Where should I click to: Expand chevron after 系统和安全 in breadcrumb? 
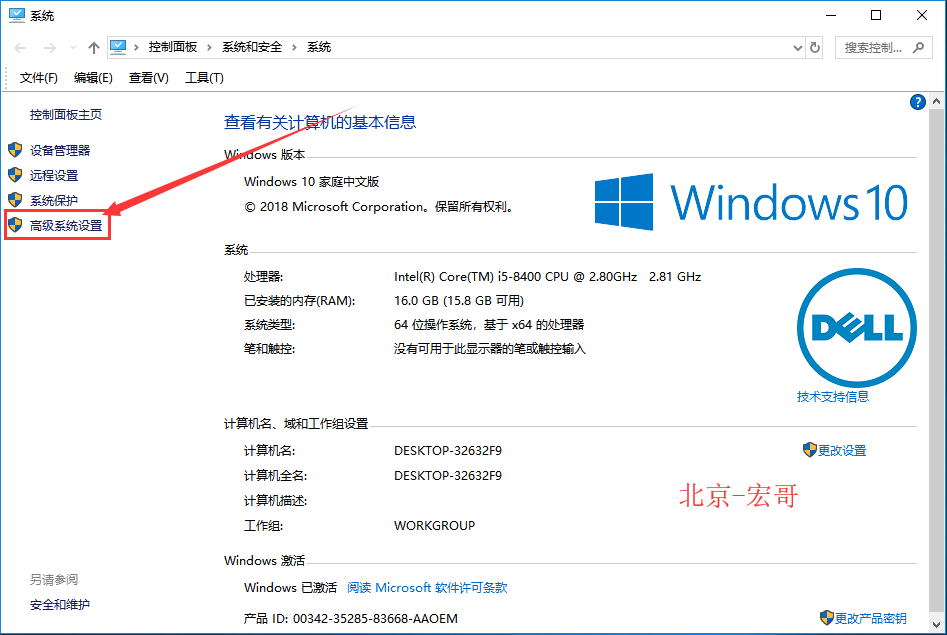pyautogui.click(x=294, y=47)
